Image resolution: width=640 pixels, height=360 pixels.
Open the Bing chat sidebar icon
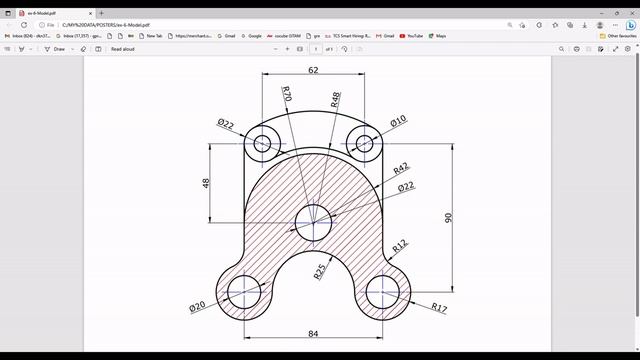coord(631,25)
